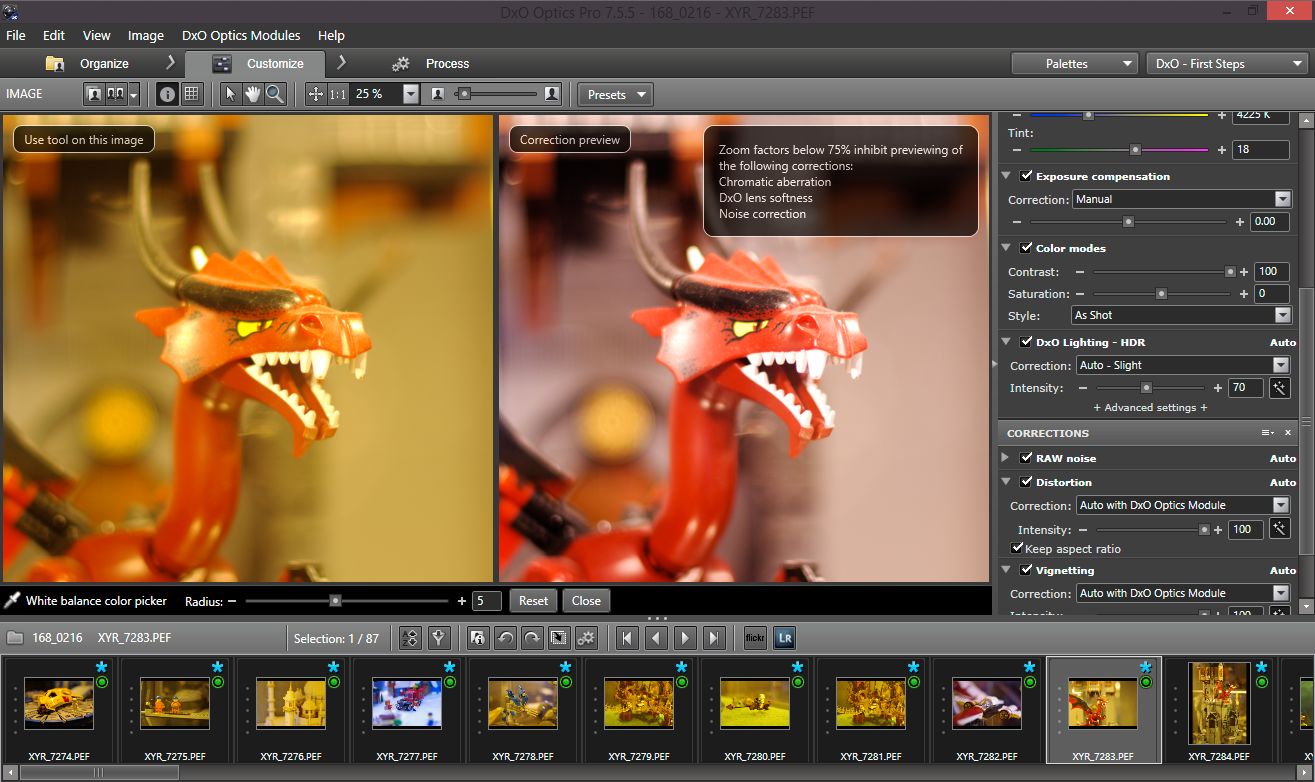Select the XYR_7277.PEF thumbnail

(x=406, y=703)
